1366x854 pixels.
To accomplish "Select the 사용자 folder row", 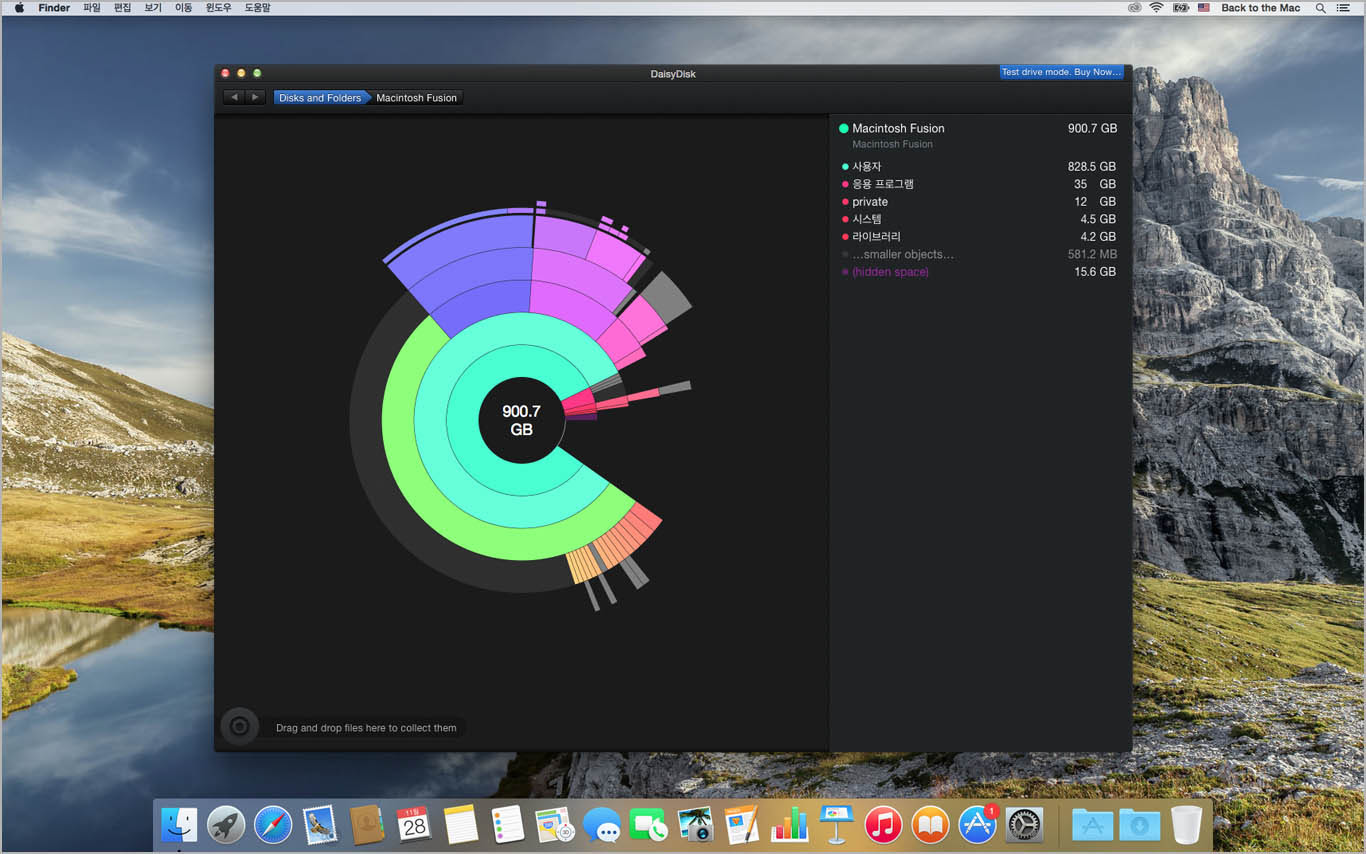I will pyautogui.click(x=979, y=167).
